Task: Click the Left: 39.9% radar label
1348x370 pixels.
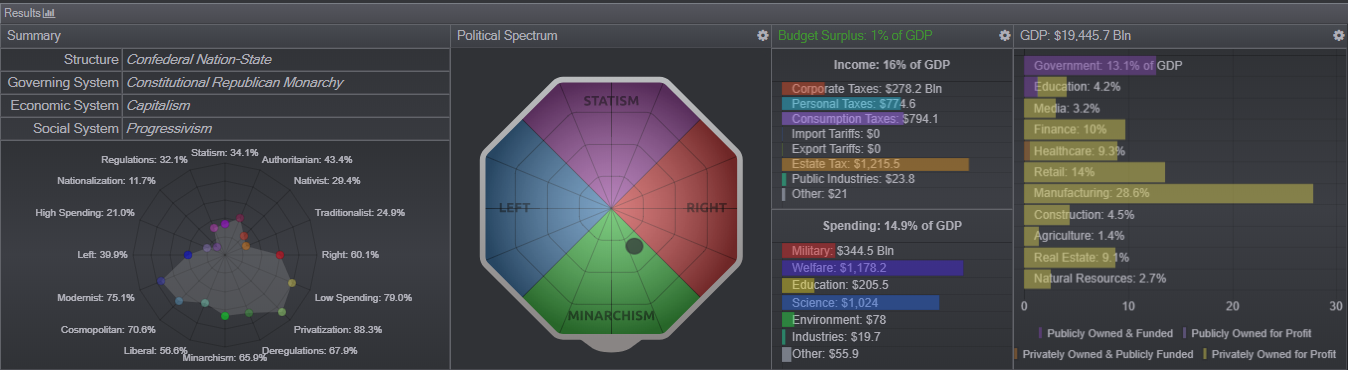Action: tap(102, 255)
